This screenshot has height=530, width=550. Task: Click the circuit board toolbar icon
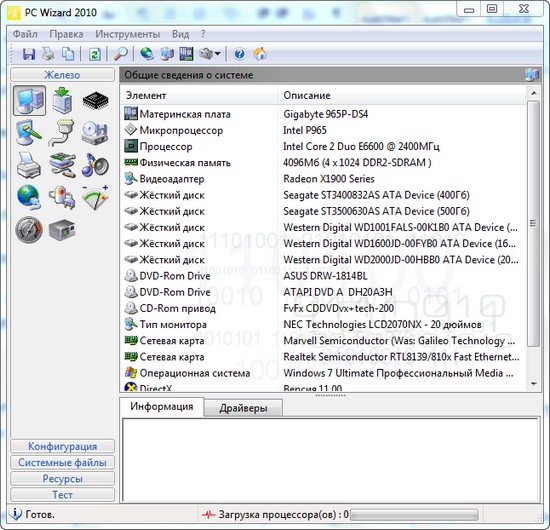186,54
